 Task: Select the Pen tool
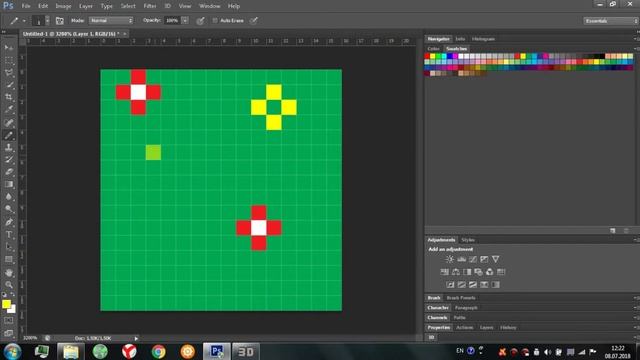point(9,222)
